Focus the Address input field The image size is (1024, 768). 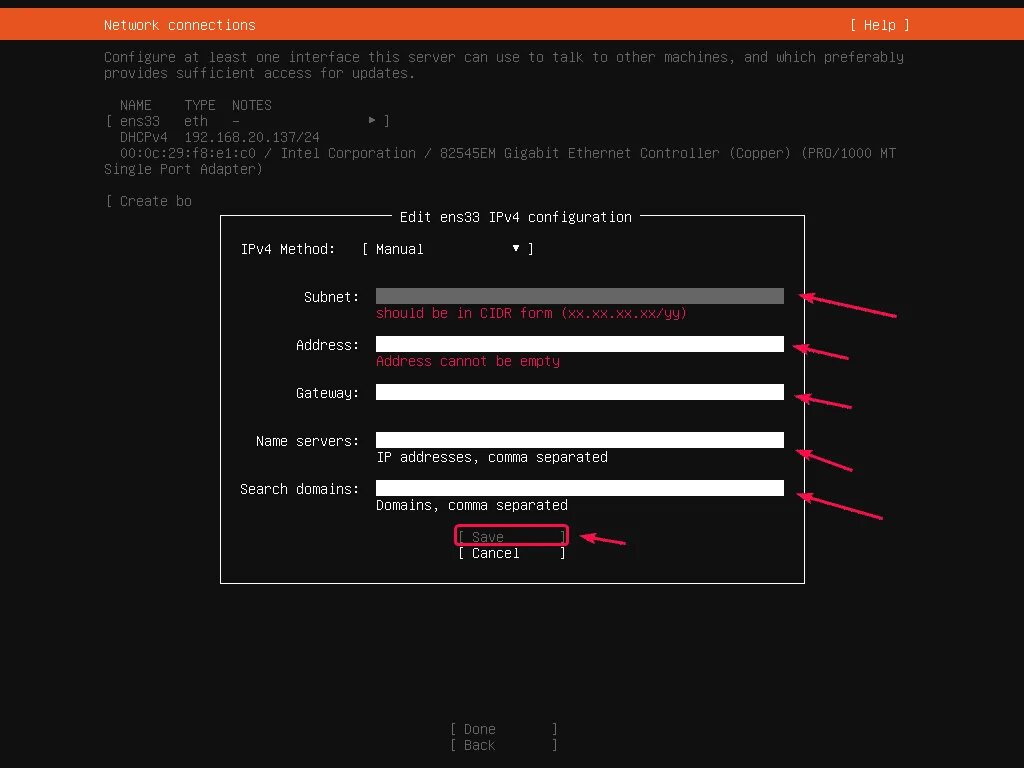(x=579, y=344)
